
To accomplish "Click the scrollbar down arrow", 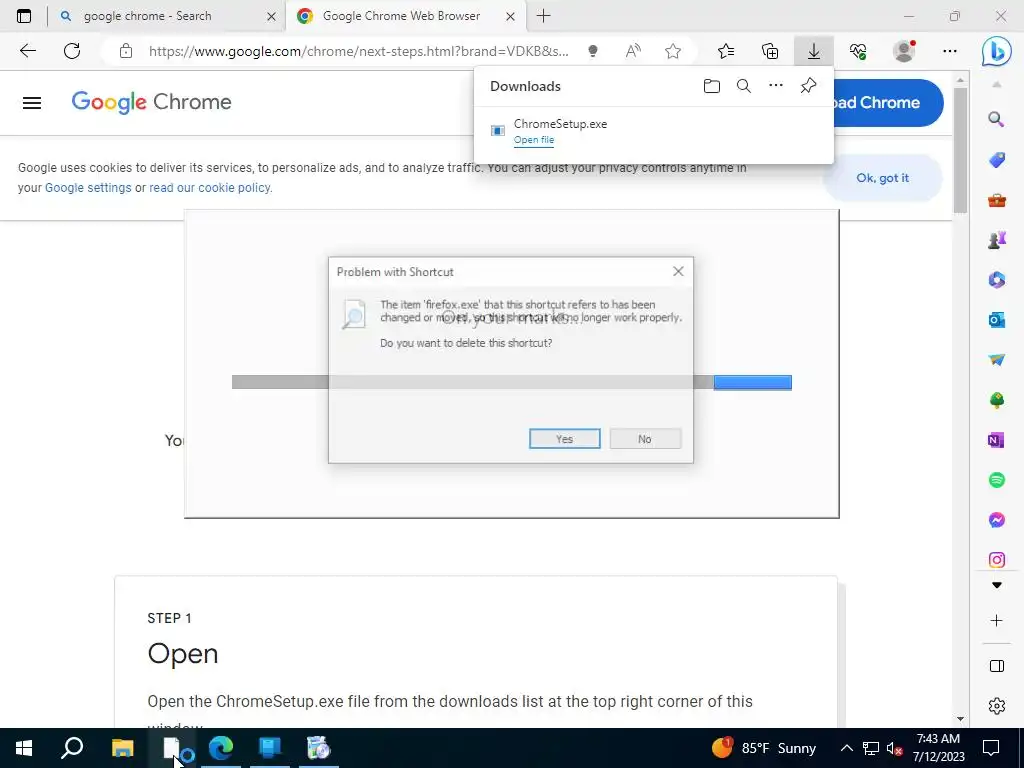I will click(960, 718).
